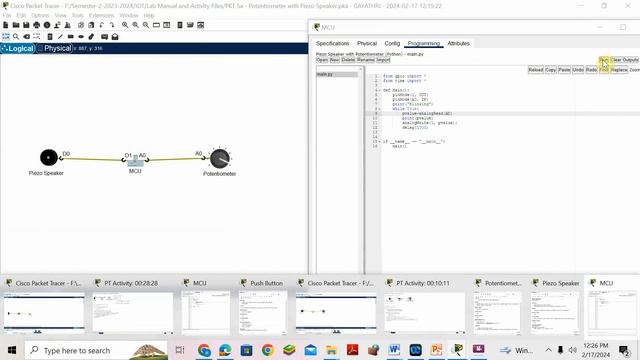This screenshot has height=360, width=640.
Task: Open the Activity Wizard toolbar icon
Action: click(68, 25)
